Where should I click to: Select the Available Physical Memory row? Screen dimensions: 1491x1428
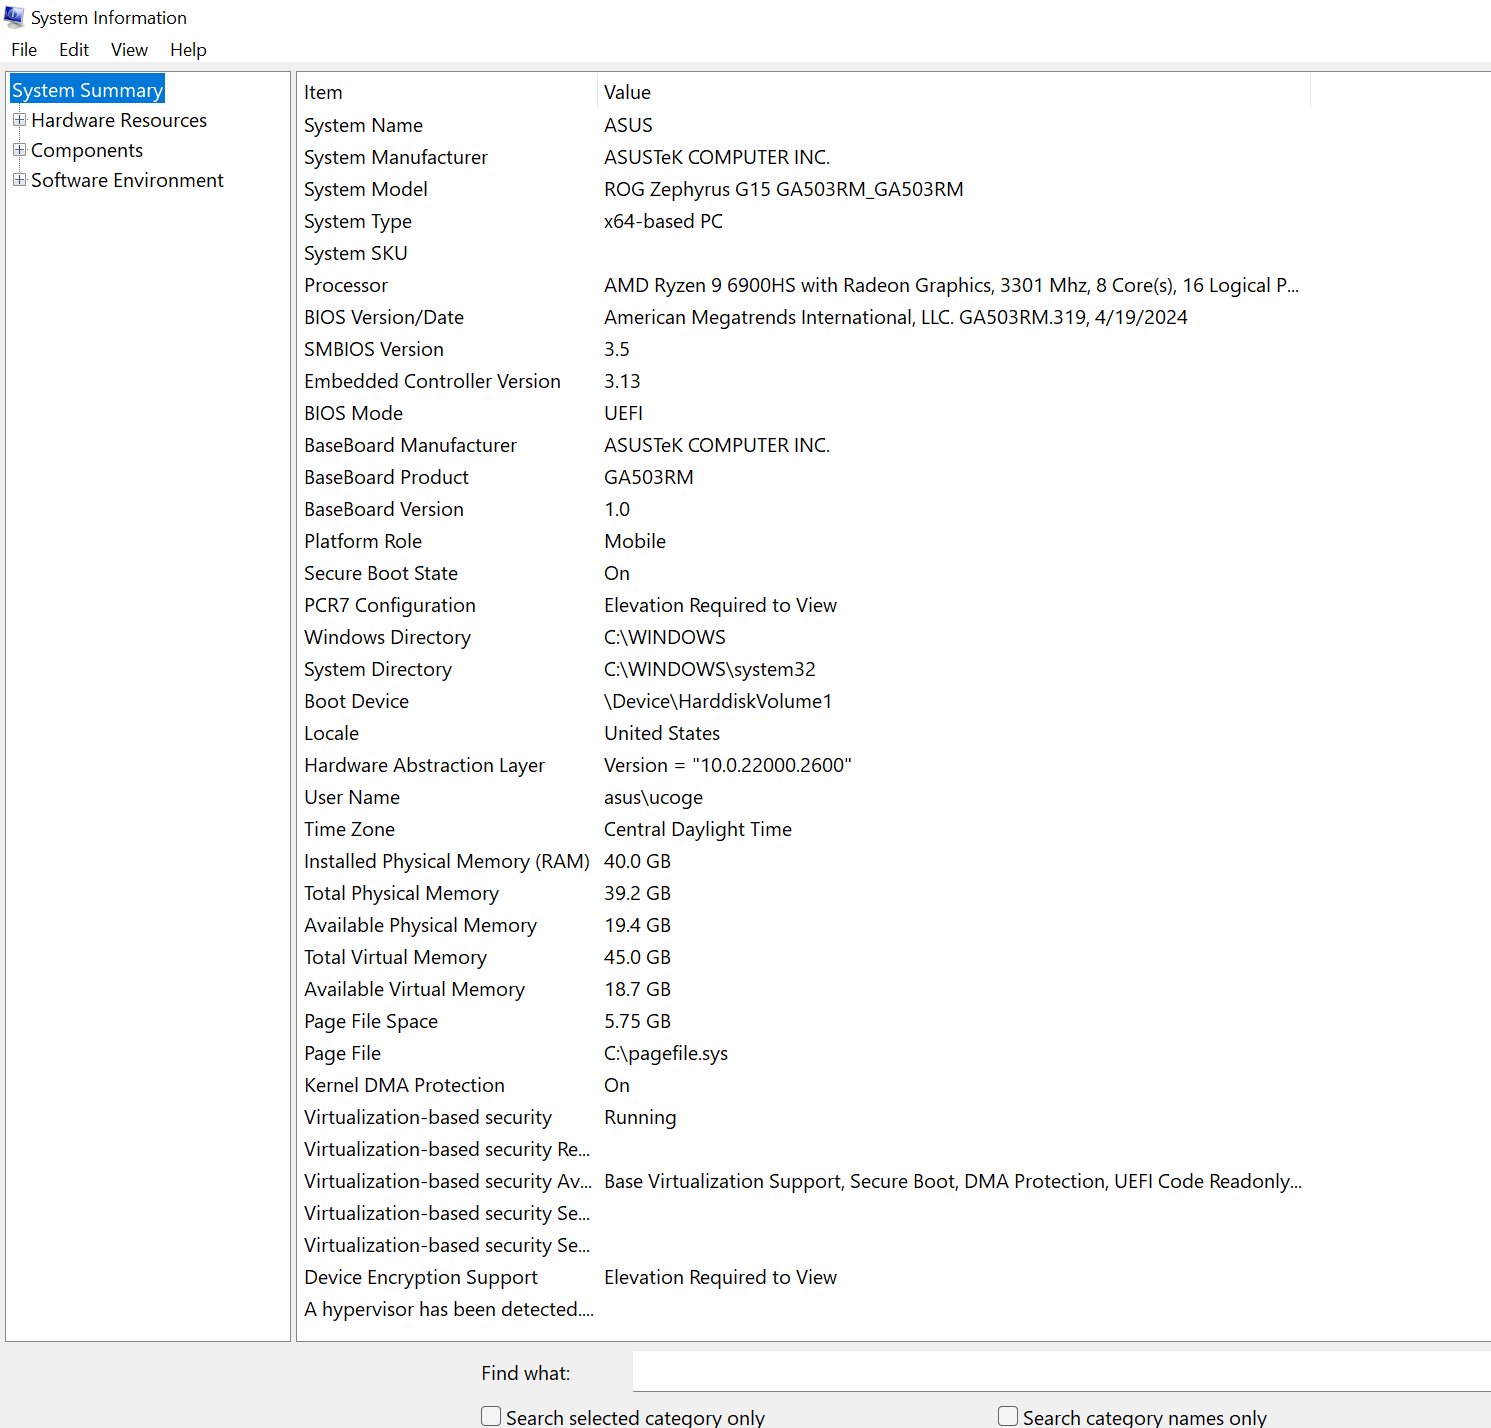pyautogui.click(x=804, y=925)
